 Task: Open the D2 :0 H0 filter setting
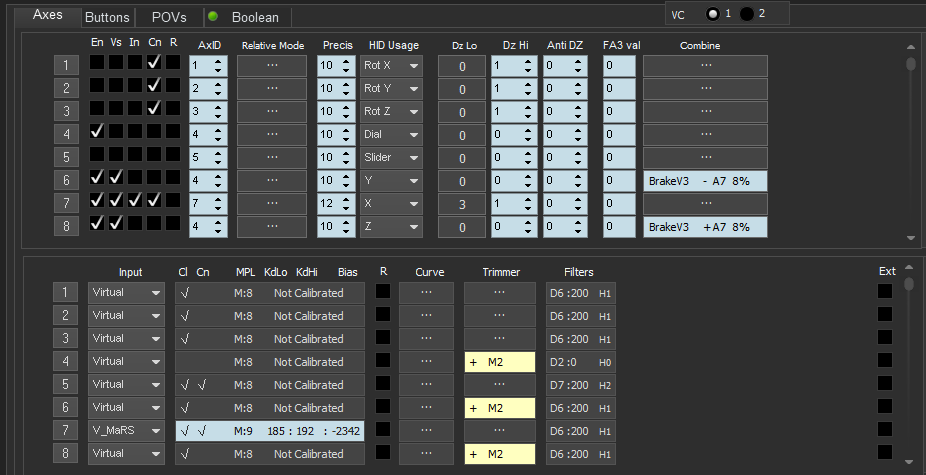581,362
